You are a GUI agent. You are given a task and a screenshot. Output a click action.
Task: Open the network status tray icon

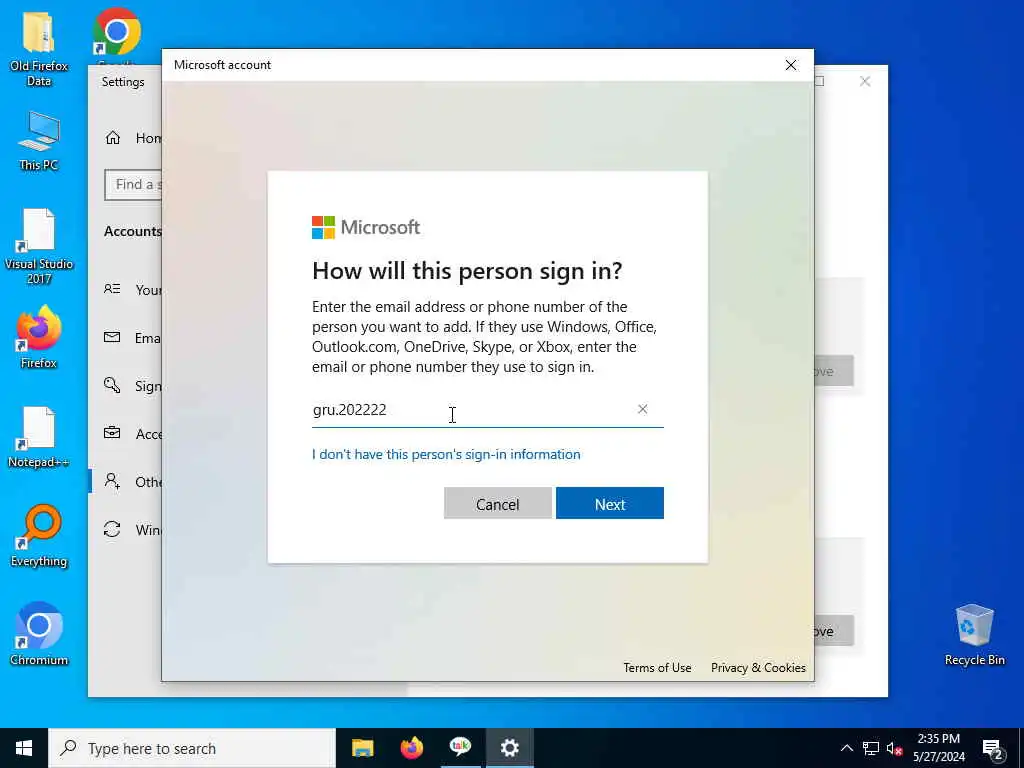tap(871, 748)
